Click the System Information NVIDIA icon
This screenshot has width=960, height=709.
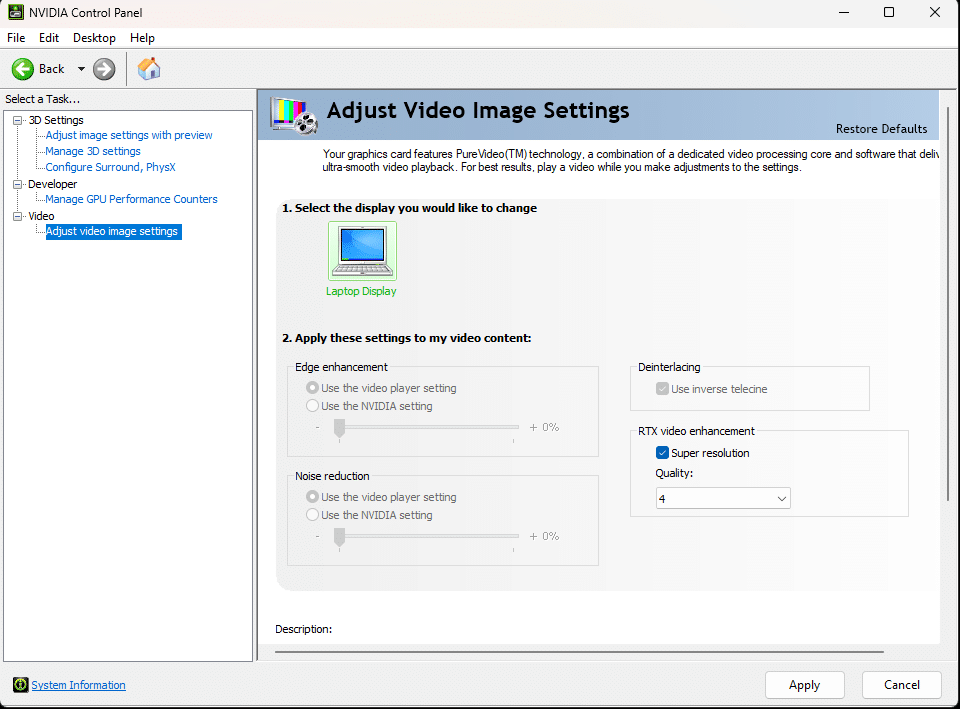[20, 685]
